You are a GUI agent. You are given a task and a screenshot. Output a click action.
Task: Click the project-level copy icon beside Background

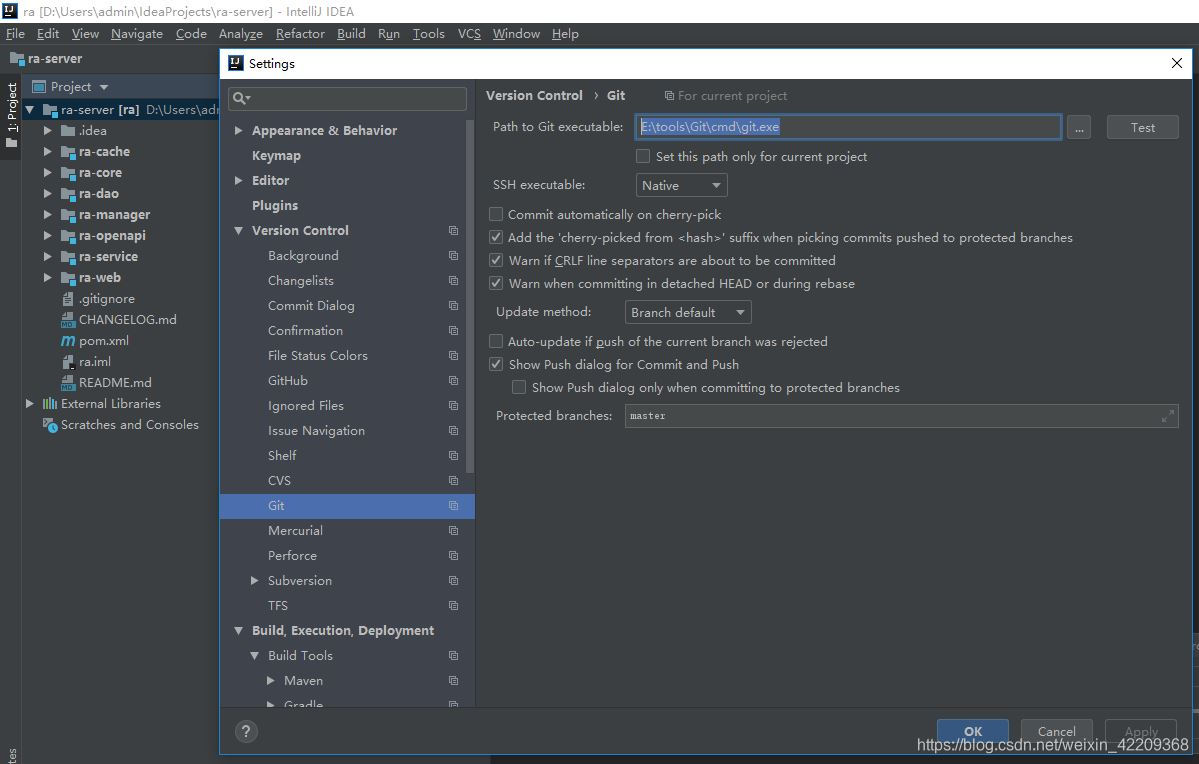pyautogui.click(x=453, y=255)
